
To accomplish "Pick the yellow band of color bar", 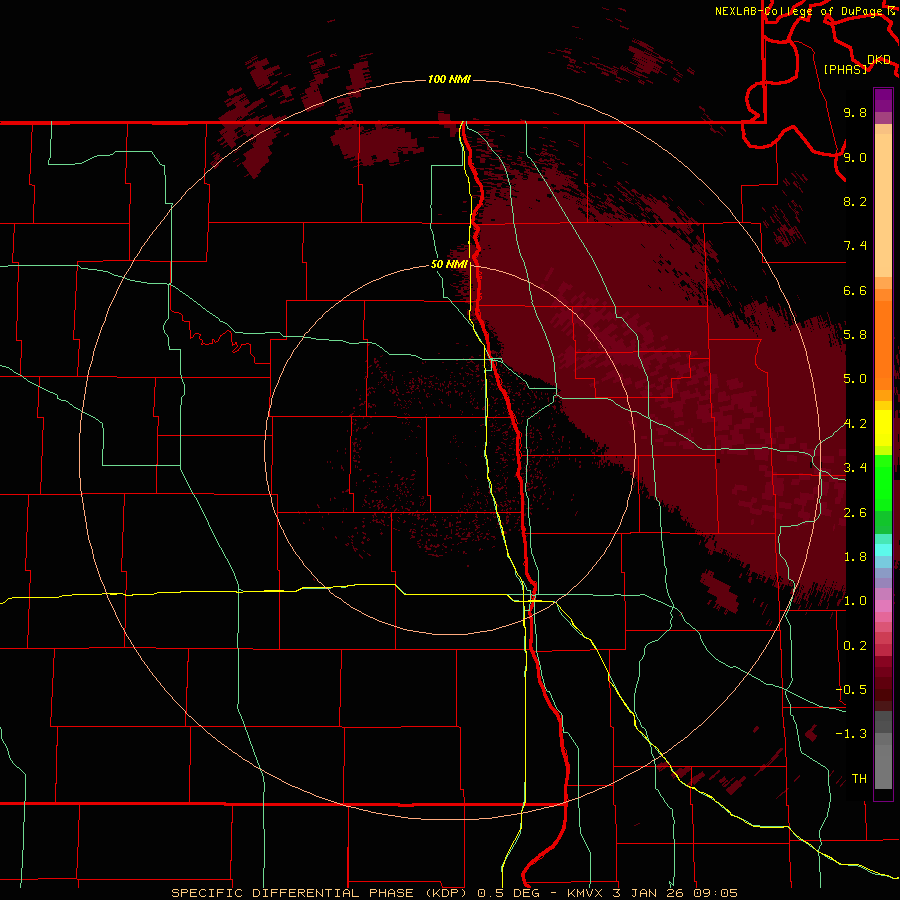I will (x=883, y=428).
